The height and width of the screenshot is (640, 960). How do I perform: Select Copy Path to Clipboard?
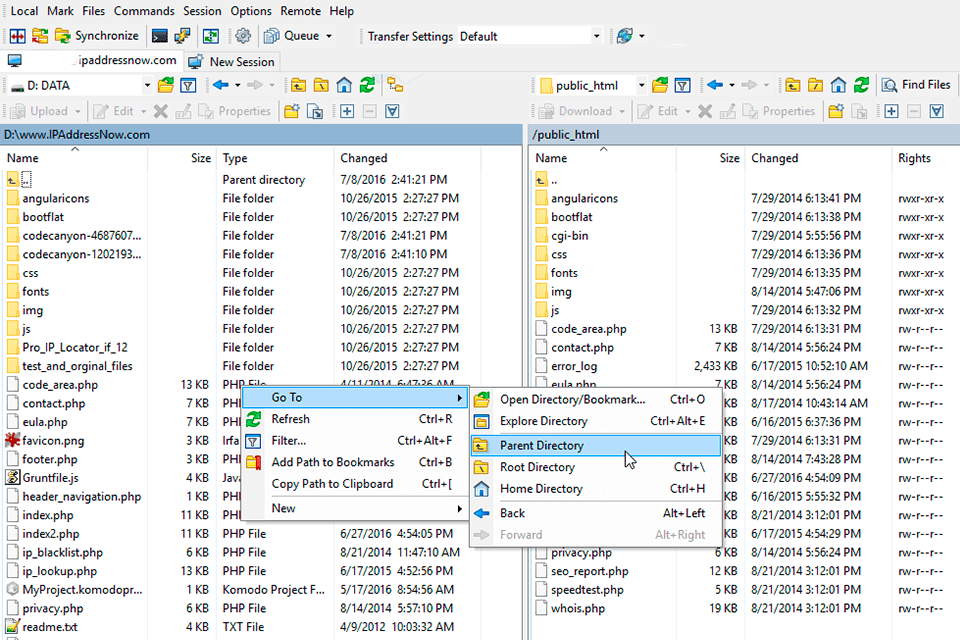click(x=355, y=484)
